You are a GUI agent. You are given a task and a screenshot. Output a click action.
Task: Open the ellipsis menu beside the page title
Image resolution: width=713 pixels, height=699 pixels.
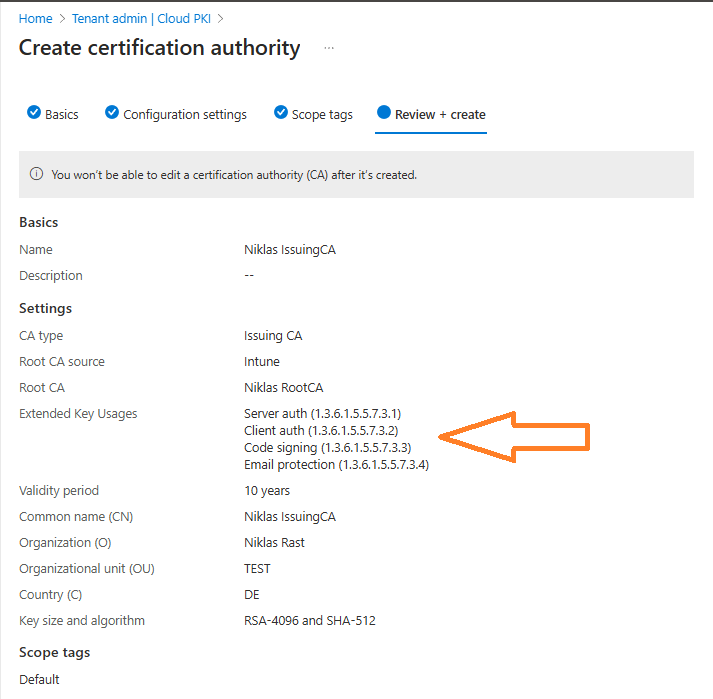click(329, 48)
